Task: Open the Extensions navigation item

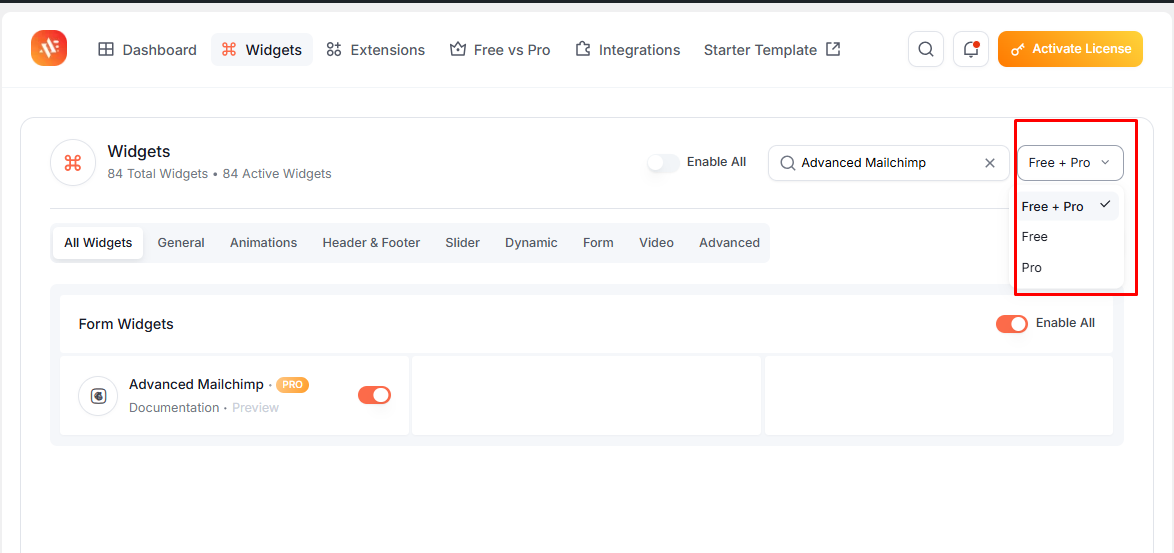Action: [x=375, y=50]
